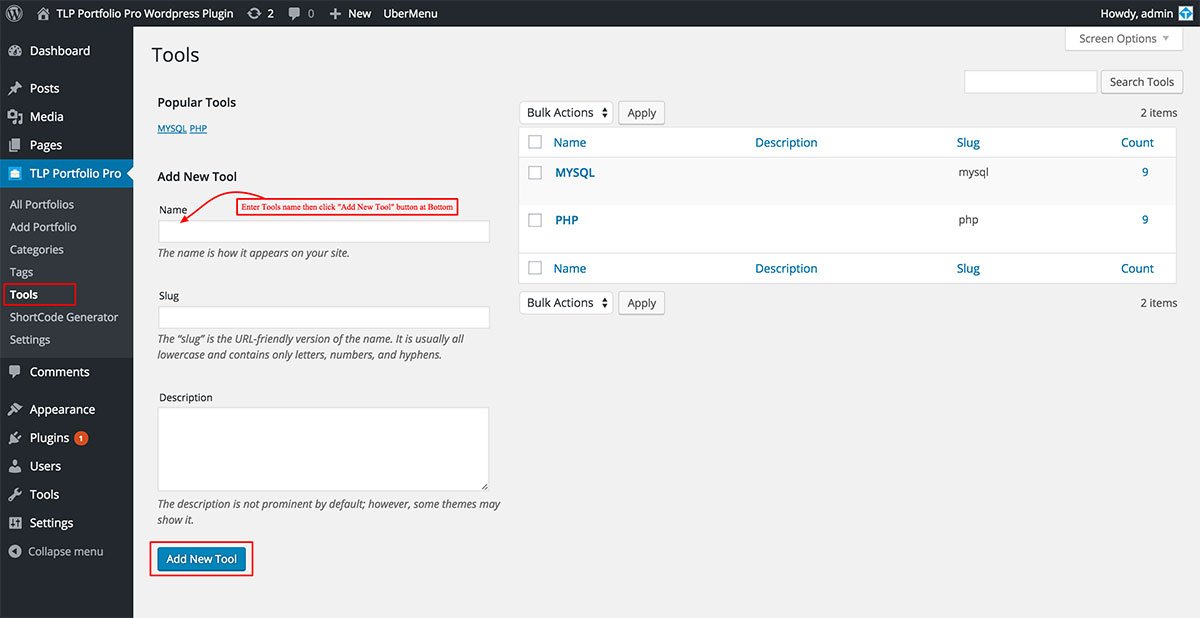Click the Dashboard gauge icon
Viewport: 1200px width, 618px height.
tap(15, 51)
